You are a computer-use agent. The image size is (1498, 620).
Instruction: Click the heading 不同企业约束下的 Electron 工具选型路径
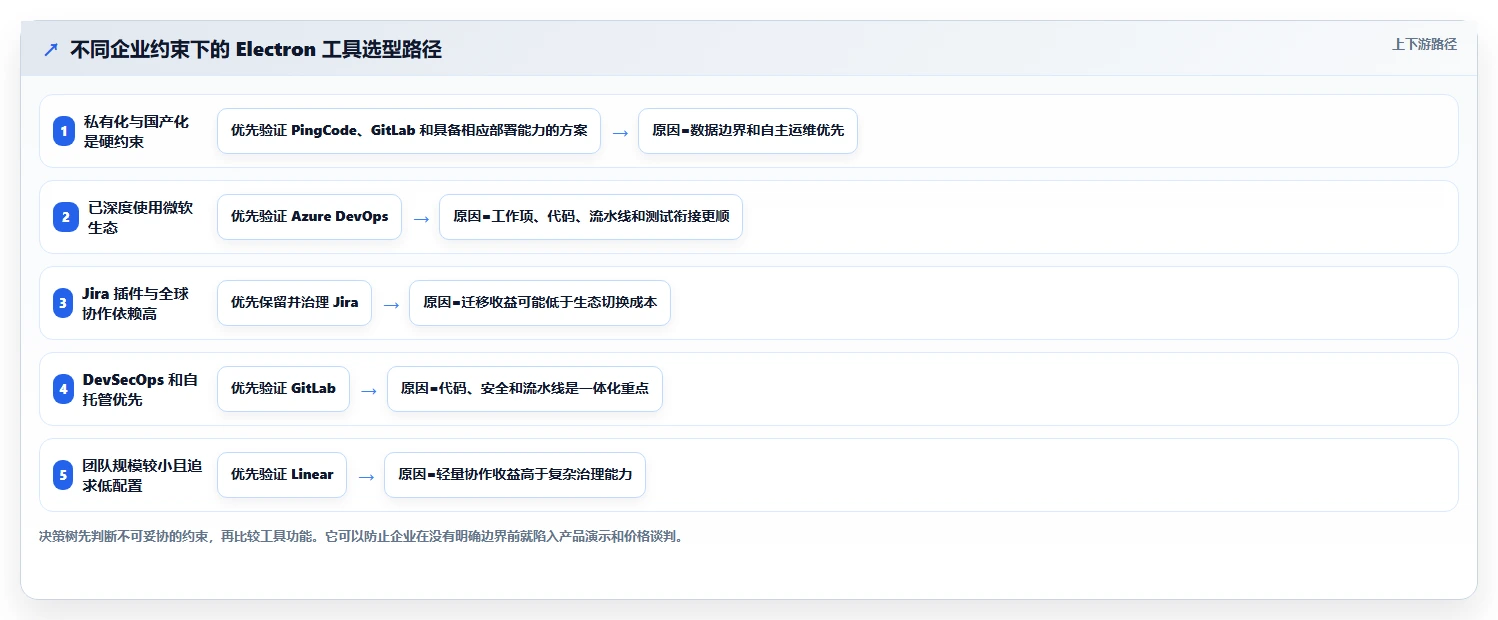256,50
